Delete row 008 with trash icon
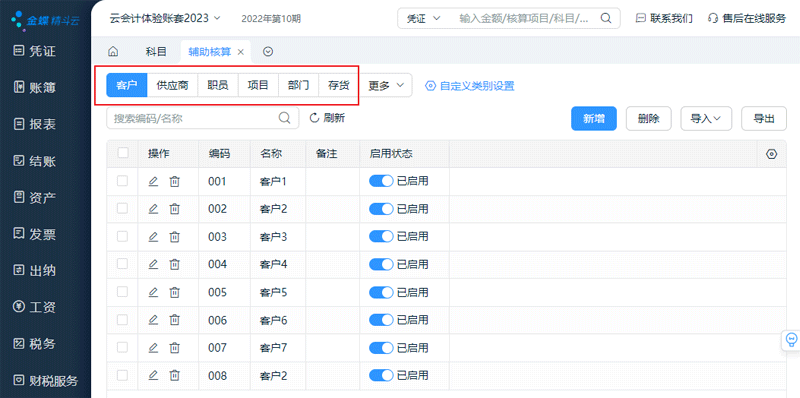 point(174,376)
